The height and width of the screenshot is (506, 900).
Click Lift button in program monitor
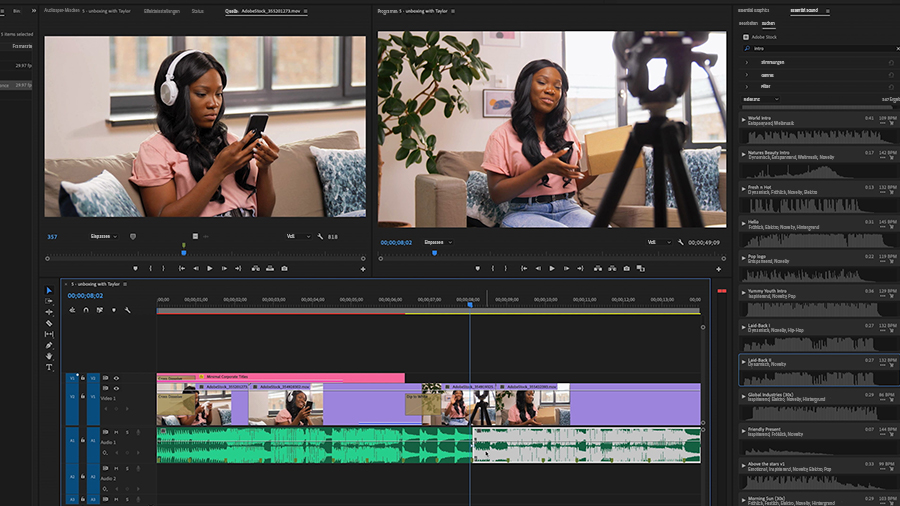click(598, 268)
